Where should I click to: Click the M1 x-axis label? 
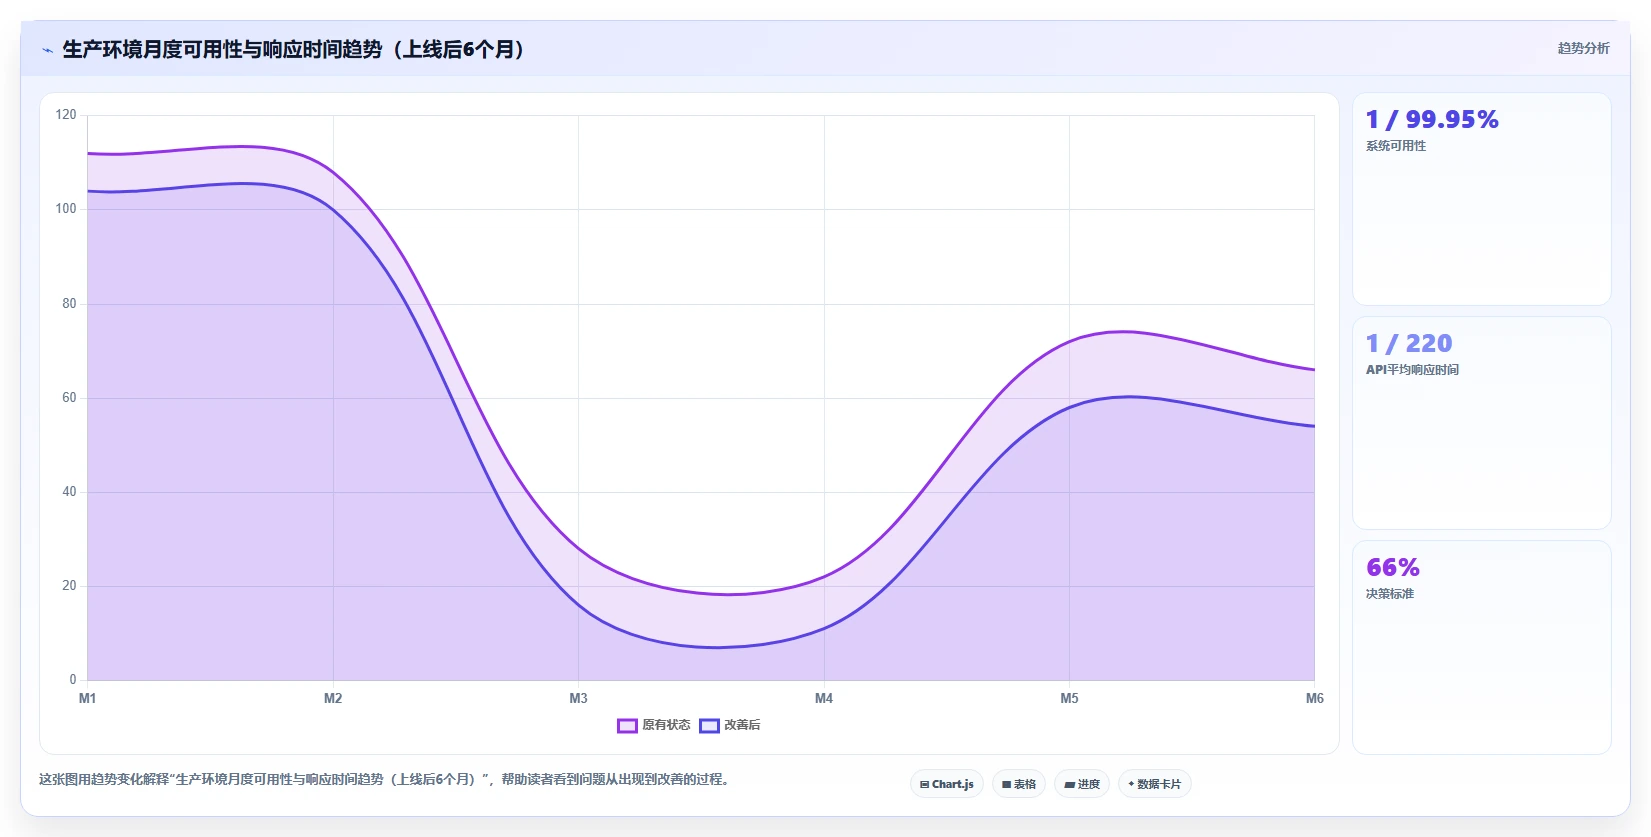click(x=88, y=698)
